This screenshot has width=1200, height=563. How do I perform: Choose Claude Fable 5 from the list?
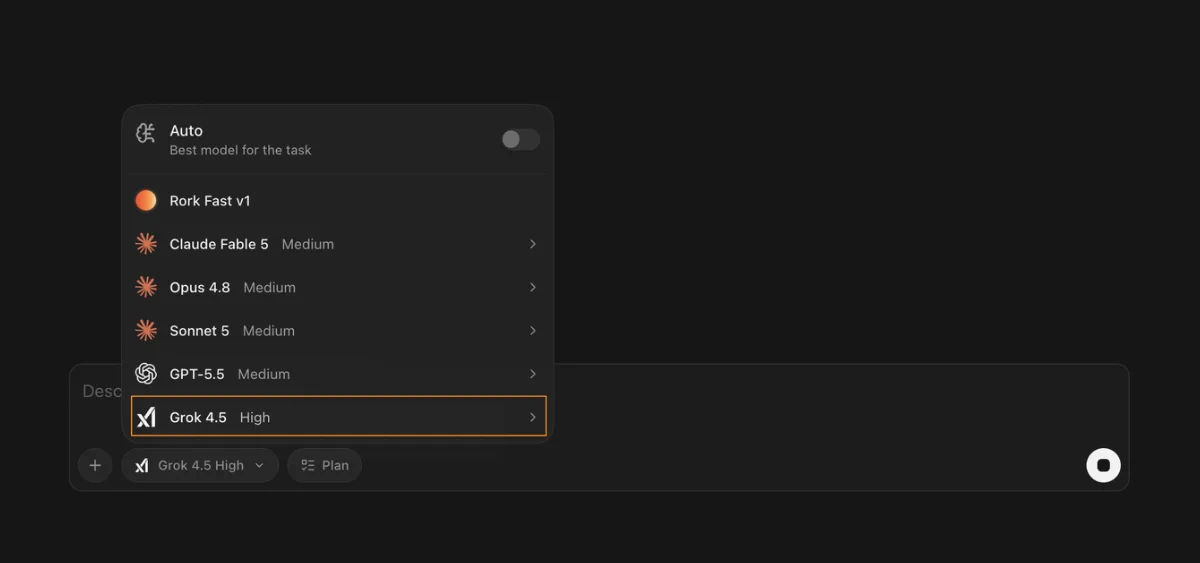pyautogui.click(x=339, y=244)
